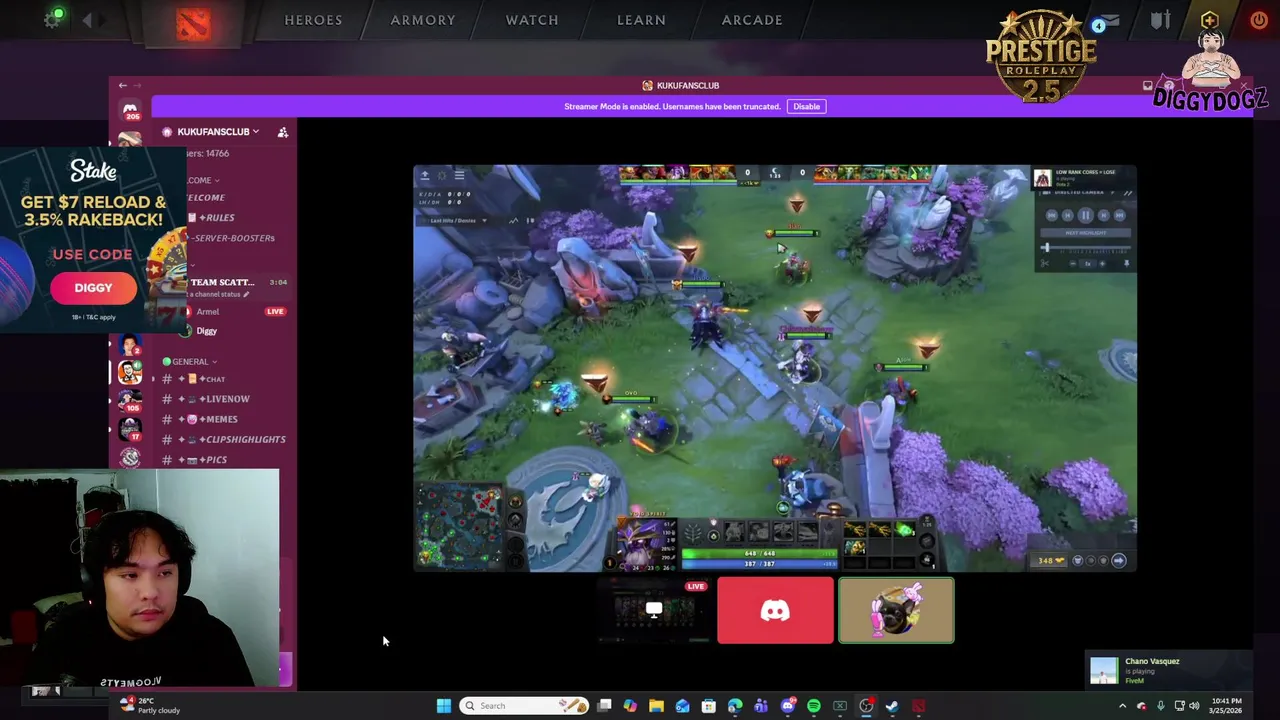Open Dota 2 settings gear icon
This screenshot has width=1280, height=720.
[x=53, y=19]
